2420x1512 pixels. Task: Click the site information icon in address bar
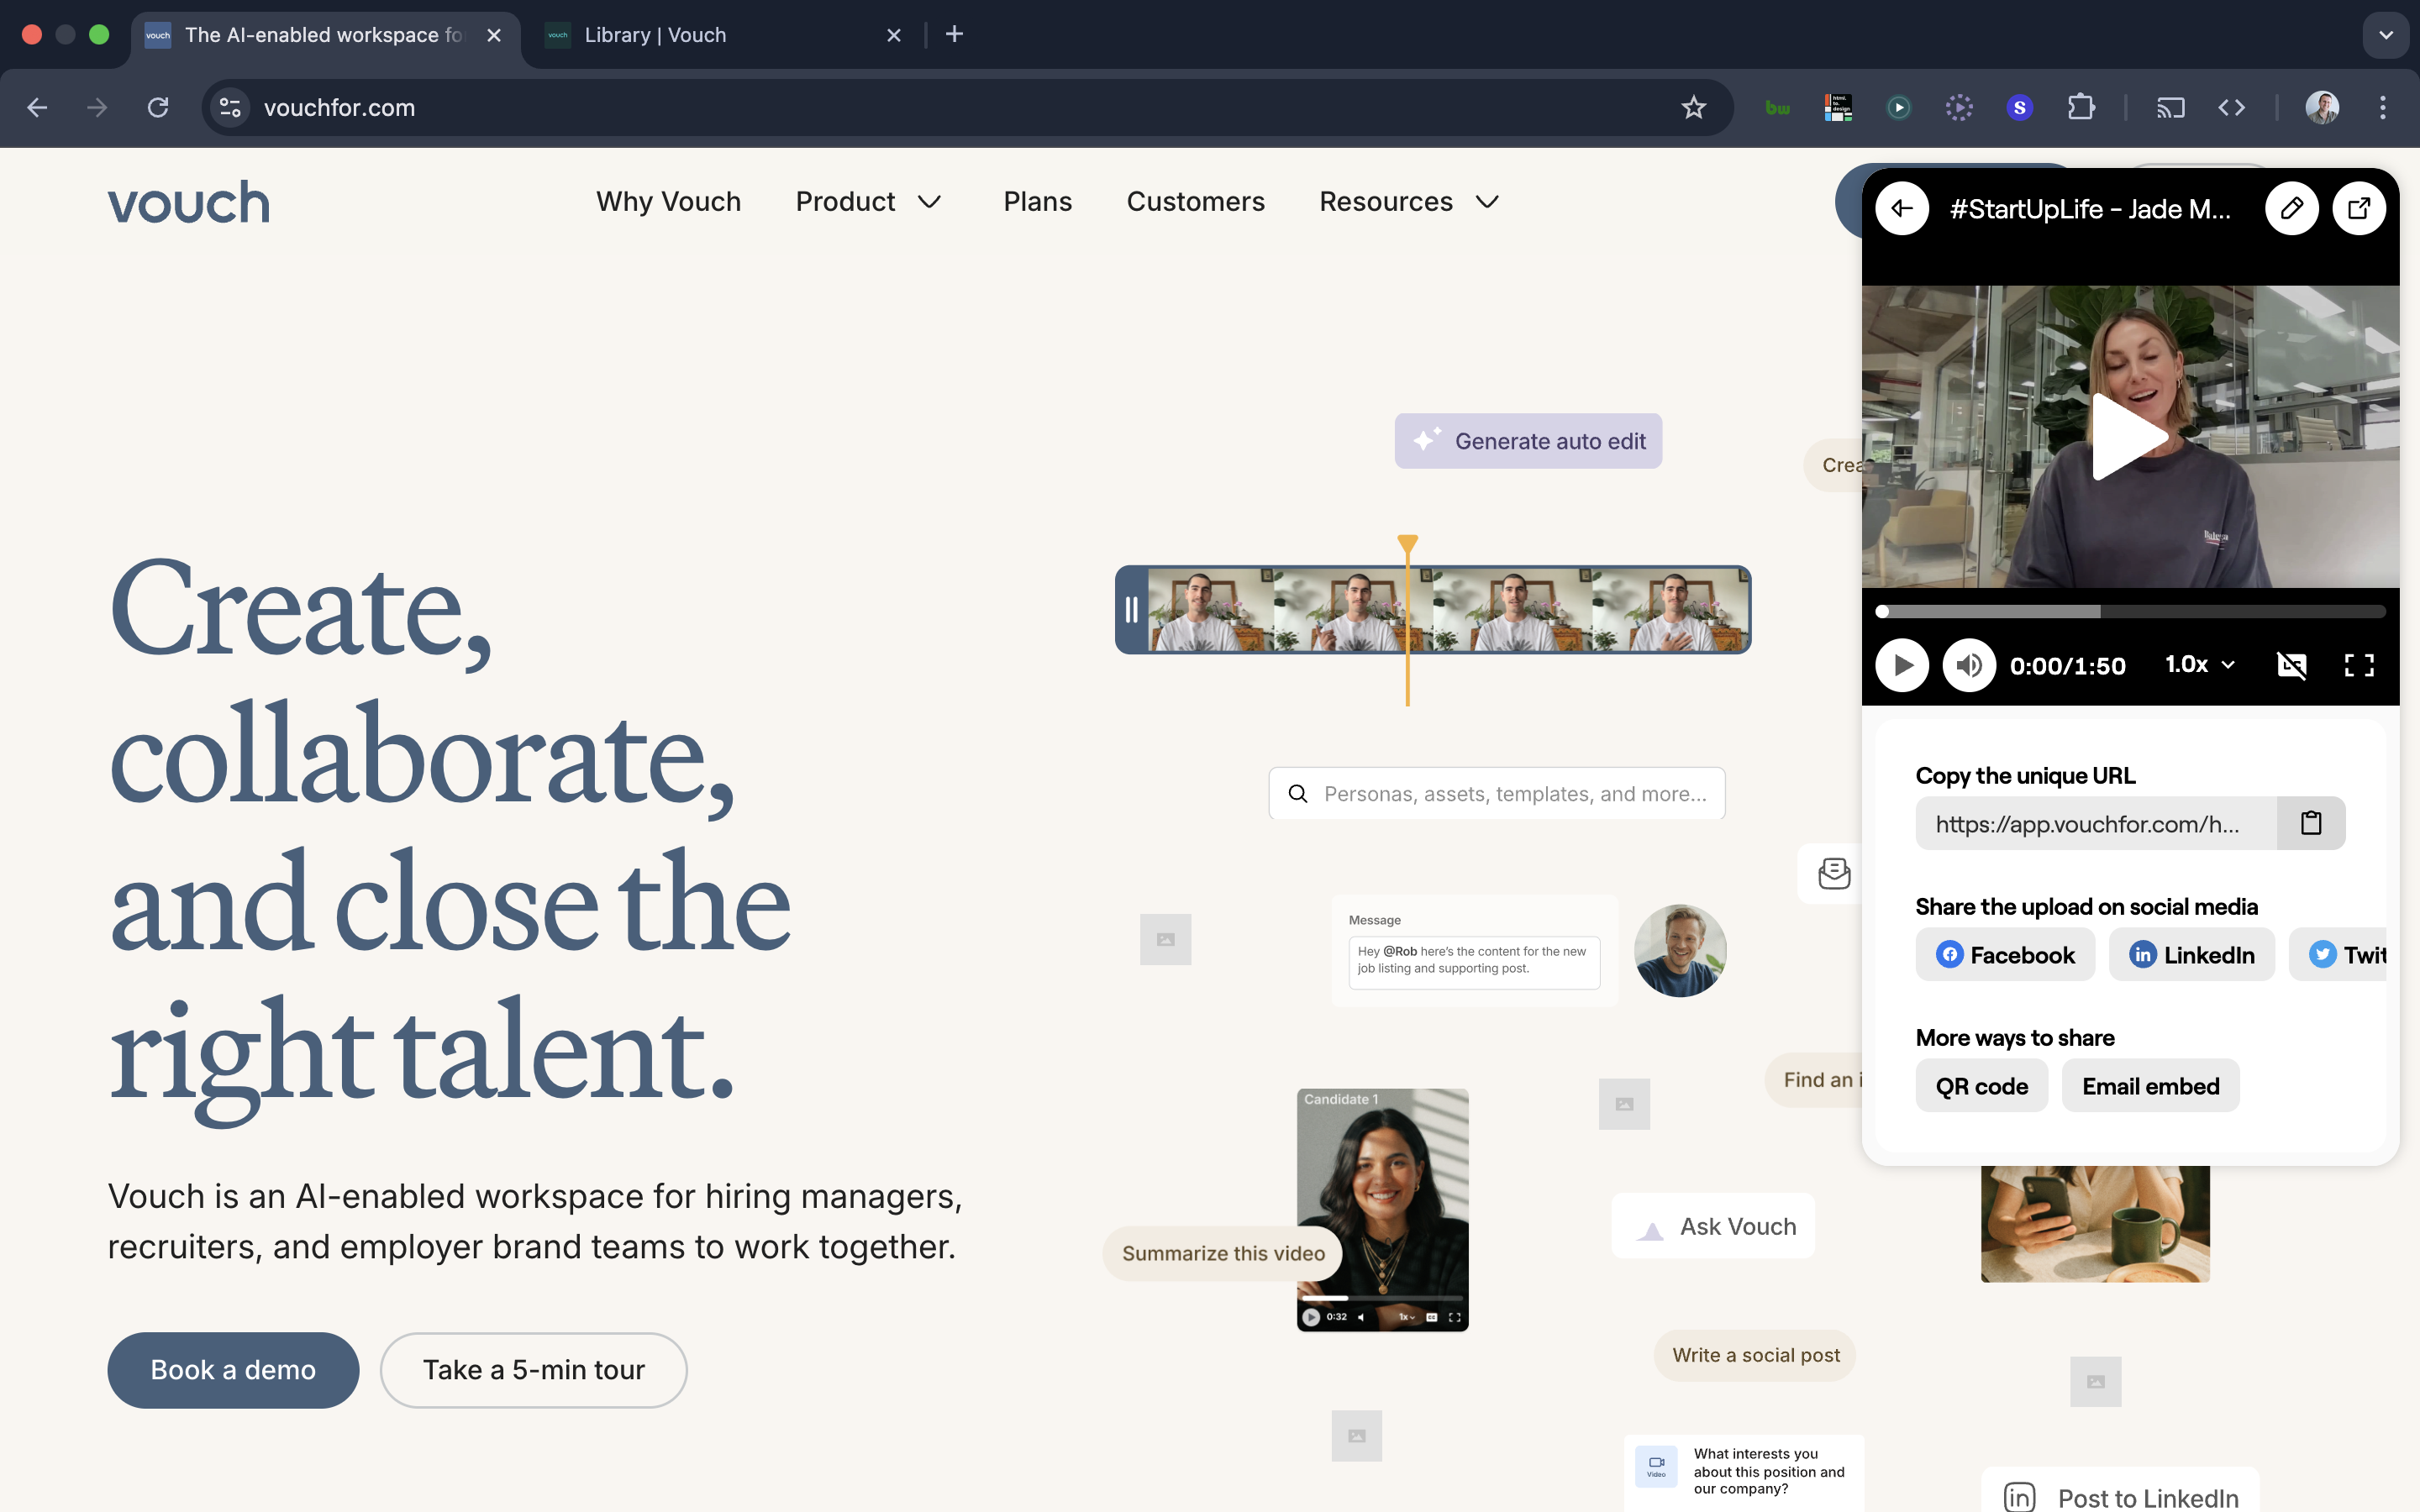point(230,108)
